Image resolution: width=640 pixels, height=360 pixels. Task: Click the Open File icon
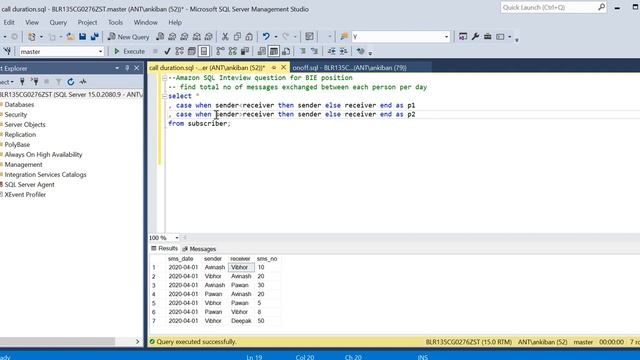point(70,37)
